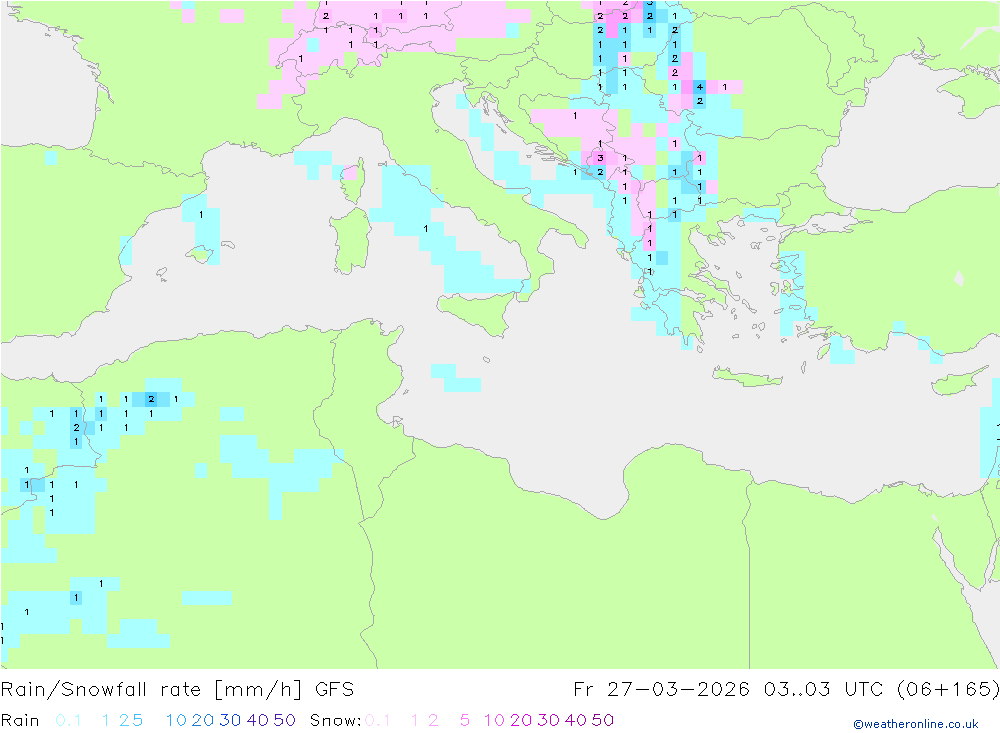The image size is (1000, 733).
Task: Select the rain legend value 0.1
Action: pos(68,720)
